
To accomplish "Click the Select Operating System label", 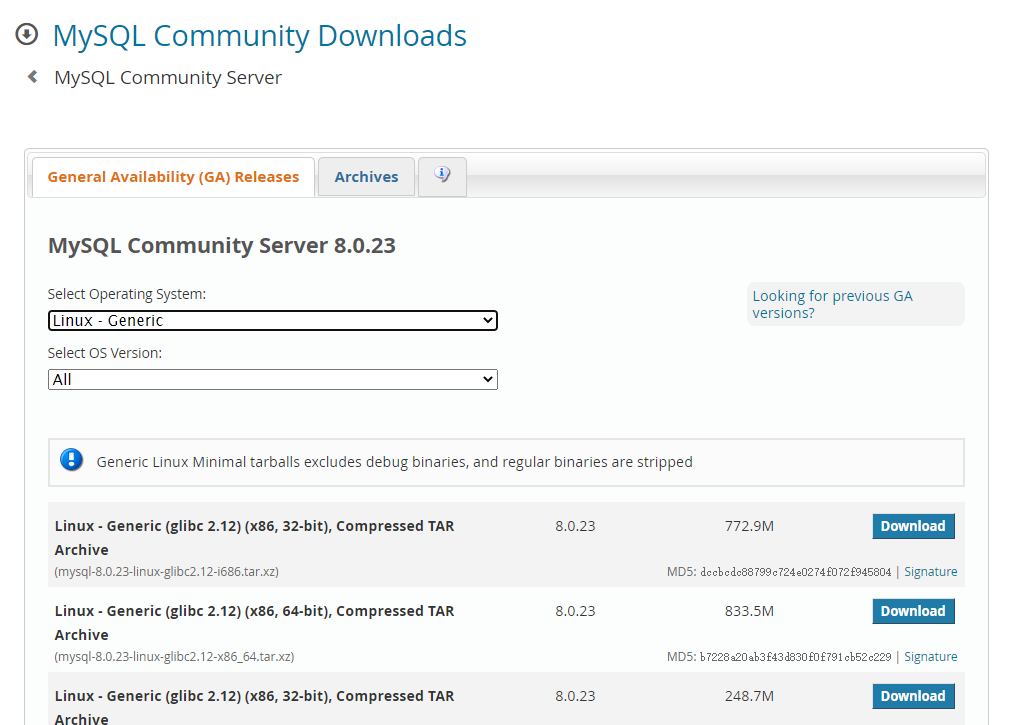I will pos(126,294).
